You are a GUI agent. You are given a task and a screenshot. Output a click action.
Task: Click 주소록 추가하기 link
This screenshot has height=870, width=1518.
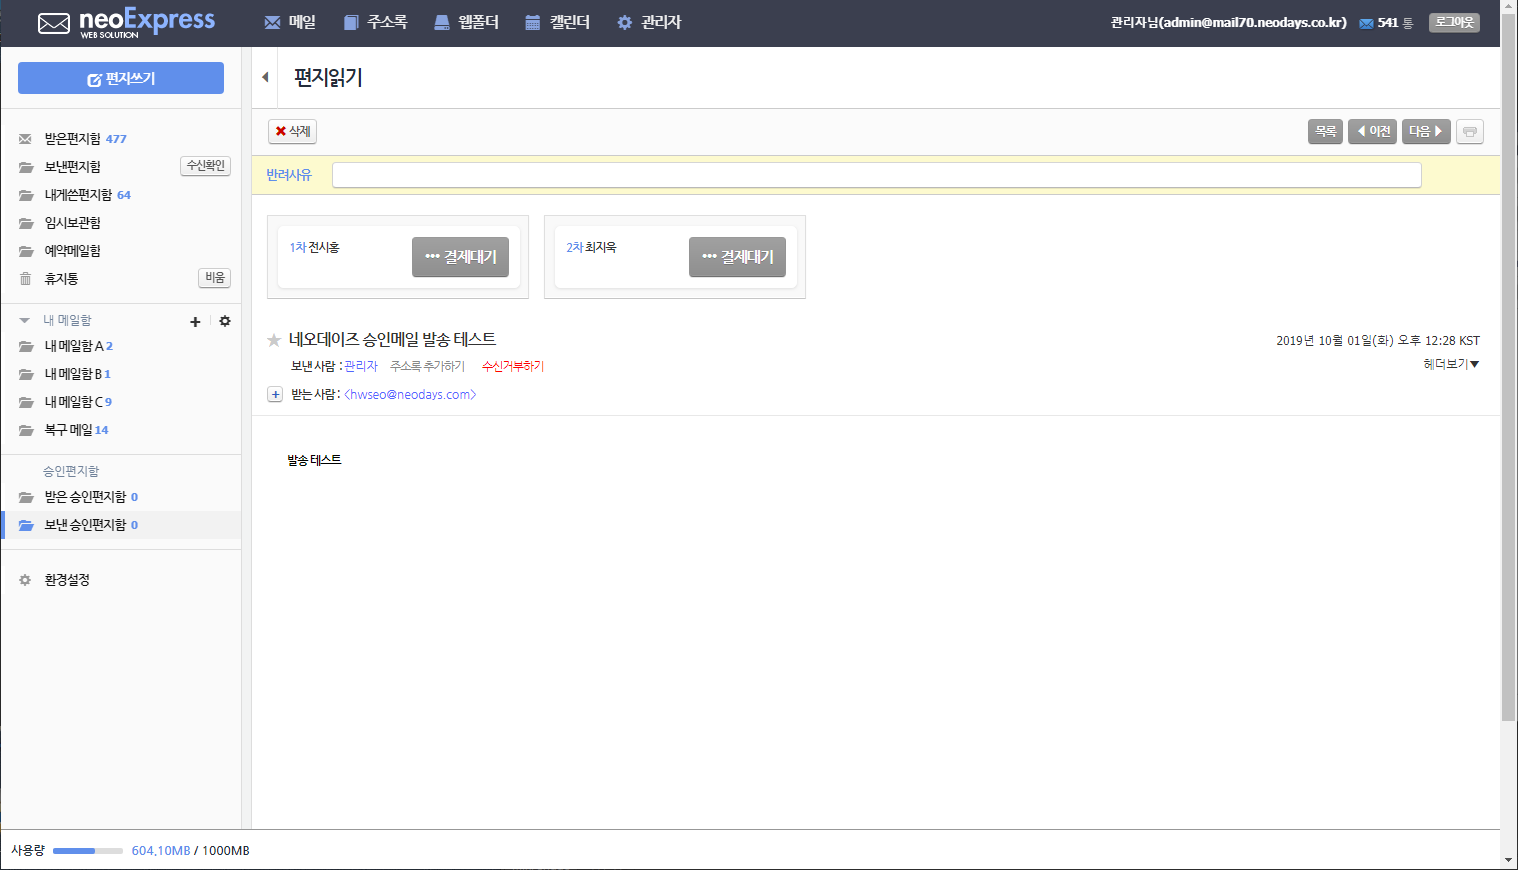[x=427, y=366]
